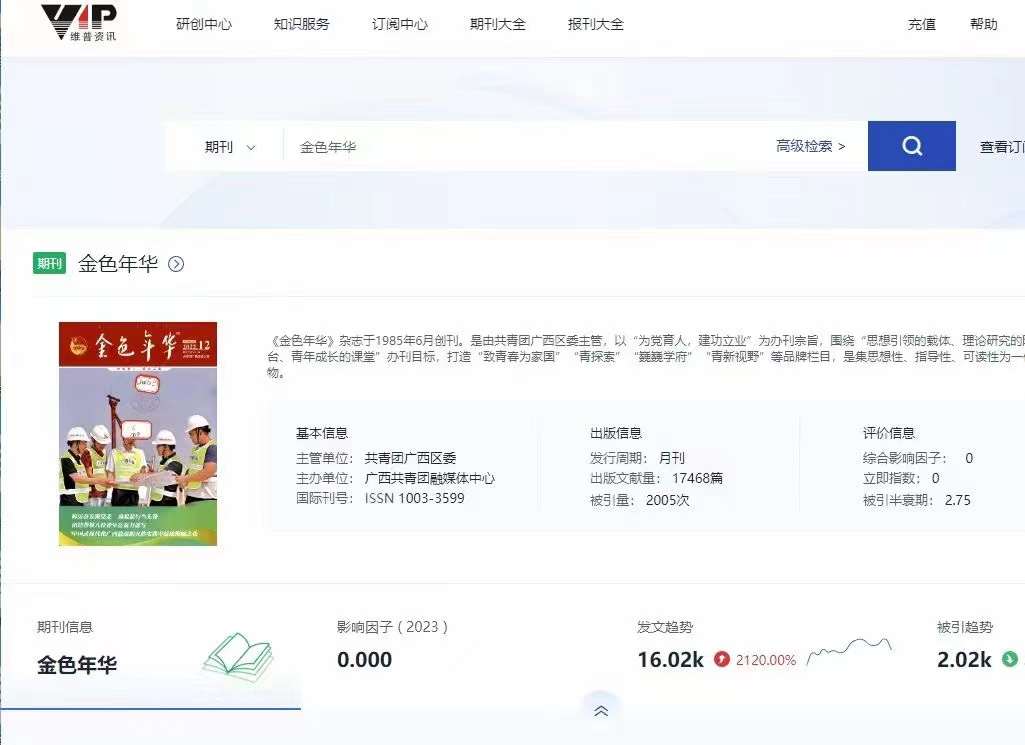Collapse panel with double-chevron up button
The width and height of the screenshot is (1025, 745).
(x=601, y=710)
